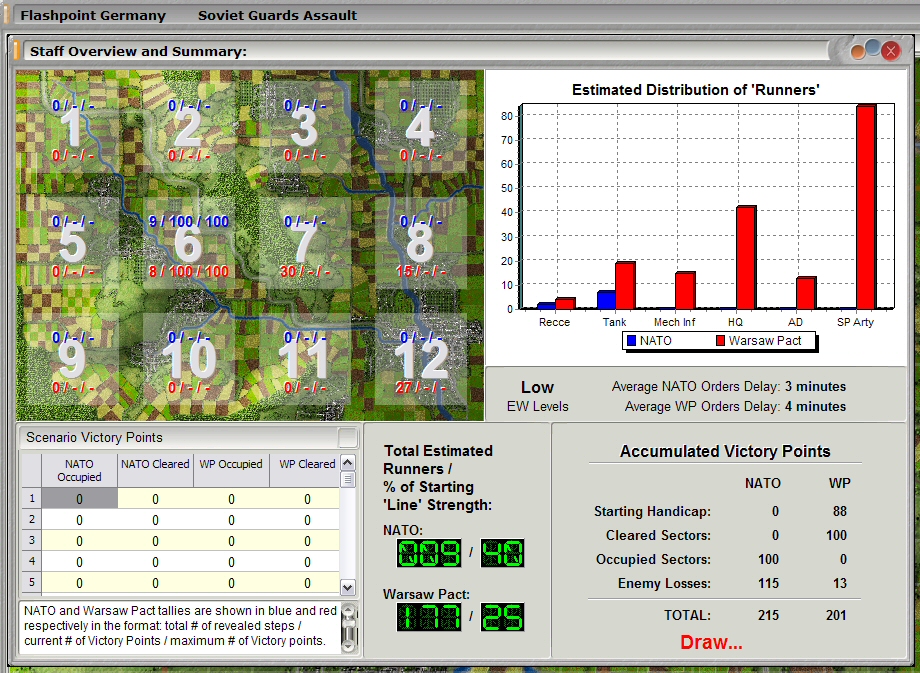Click the '8 / 100 / 100' Warsaw Pact tally

[x=188, y=272]
